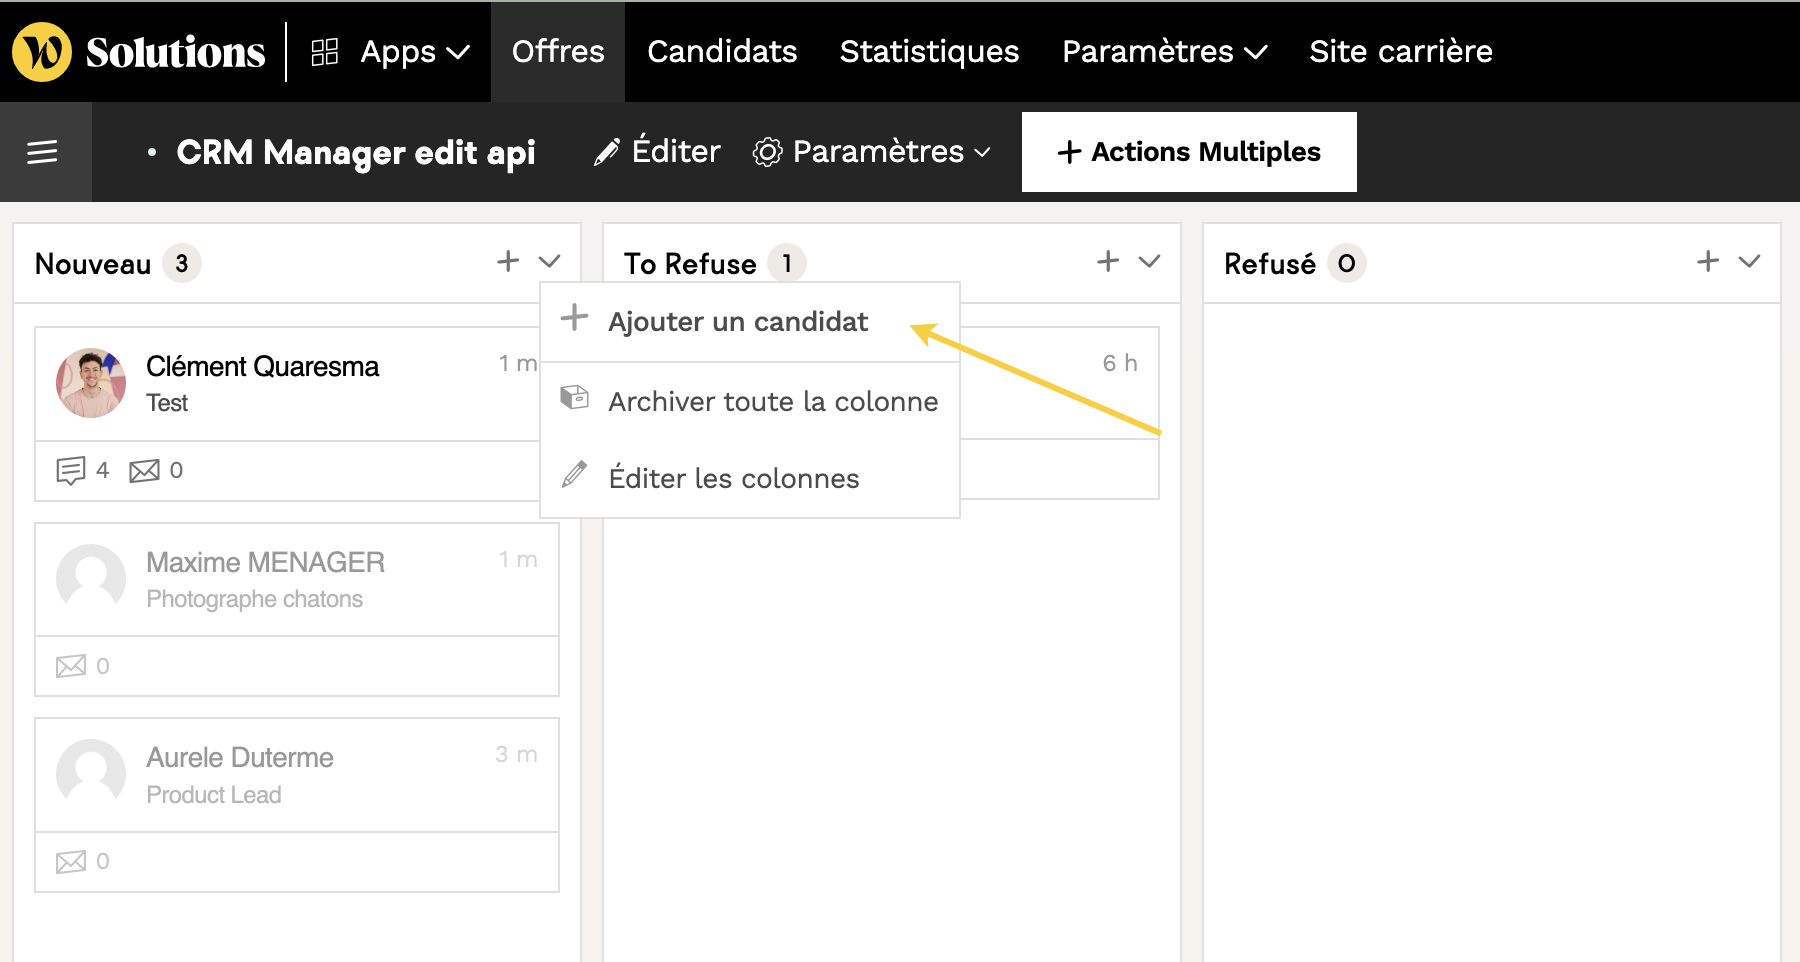
Task: Click the Actions Multiples button
Action: click(1189, 152)
